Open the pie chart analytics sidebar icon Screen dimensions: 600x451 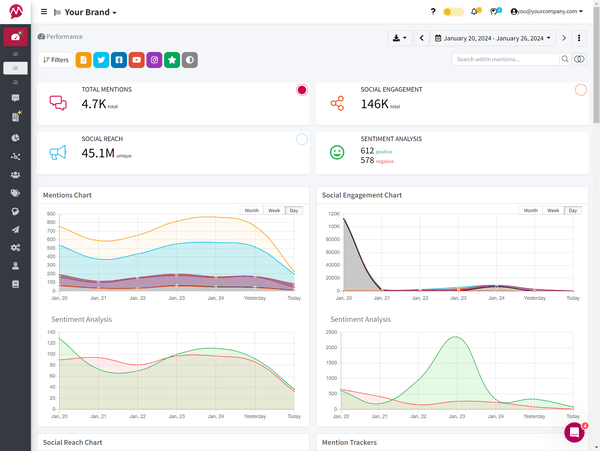[x=15, y=138]
